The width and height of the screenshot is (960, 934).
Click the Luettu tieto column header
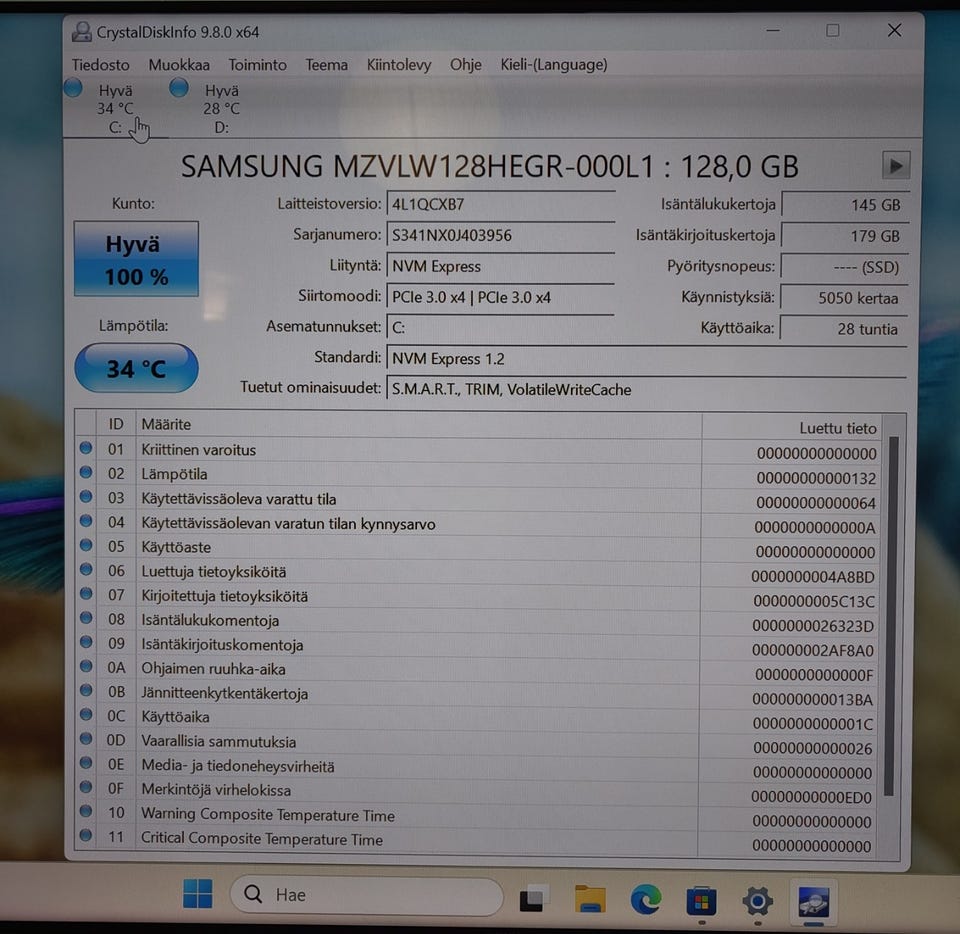tap(792, 427)
